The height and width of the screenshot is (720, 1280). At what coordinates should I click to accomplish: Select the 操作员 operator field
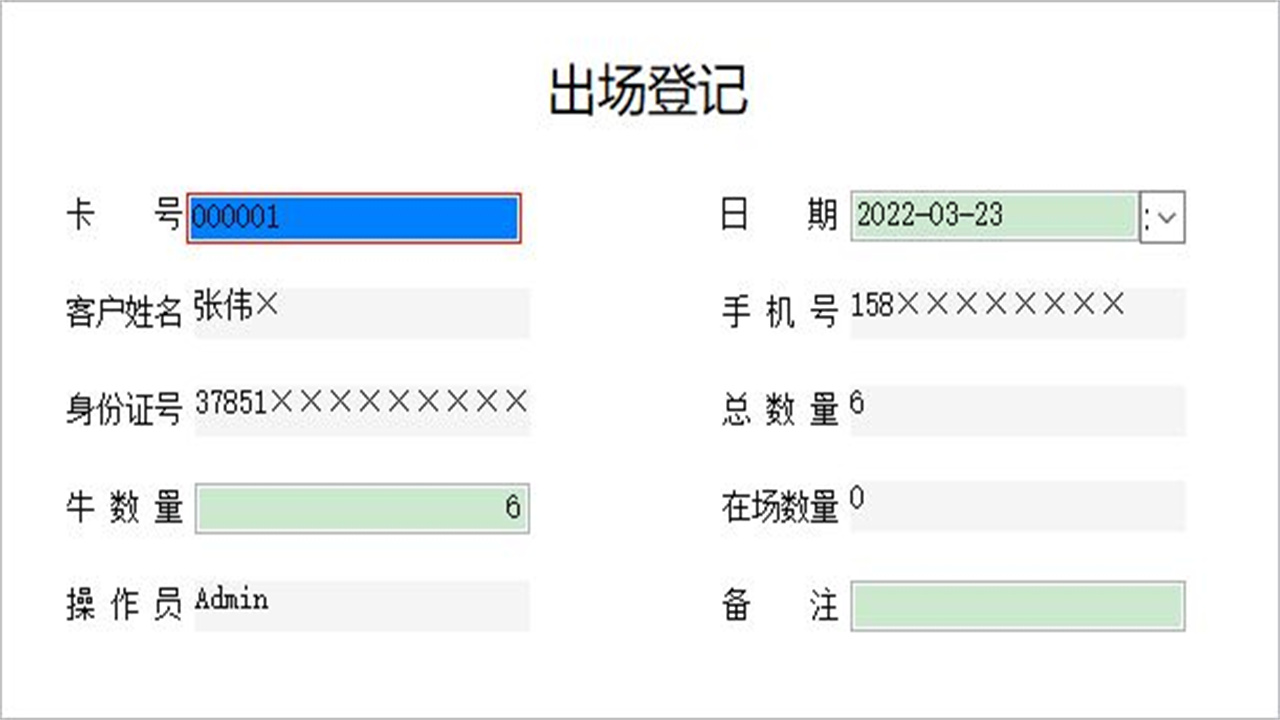click(363, 604)
